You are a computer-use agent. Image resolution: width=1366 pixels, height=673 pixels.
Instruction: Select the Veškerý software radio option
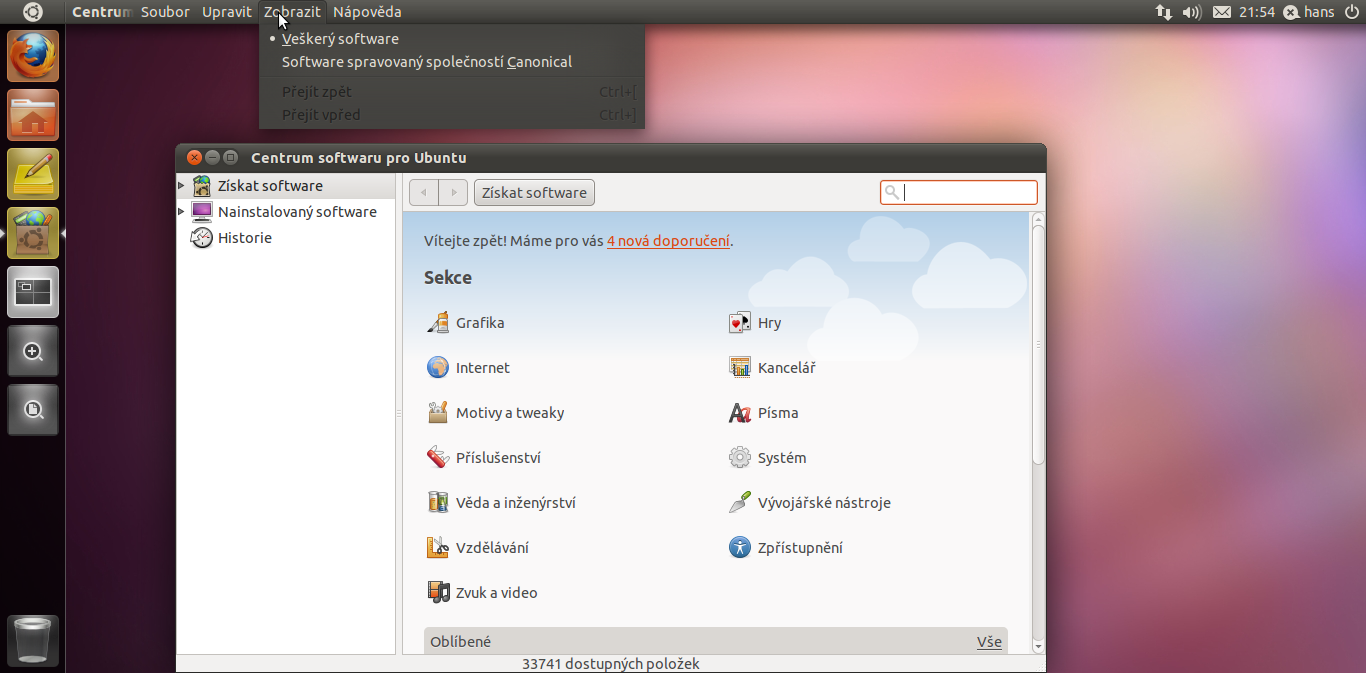click(x=452, y=39)
